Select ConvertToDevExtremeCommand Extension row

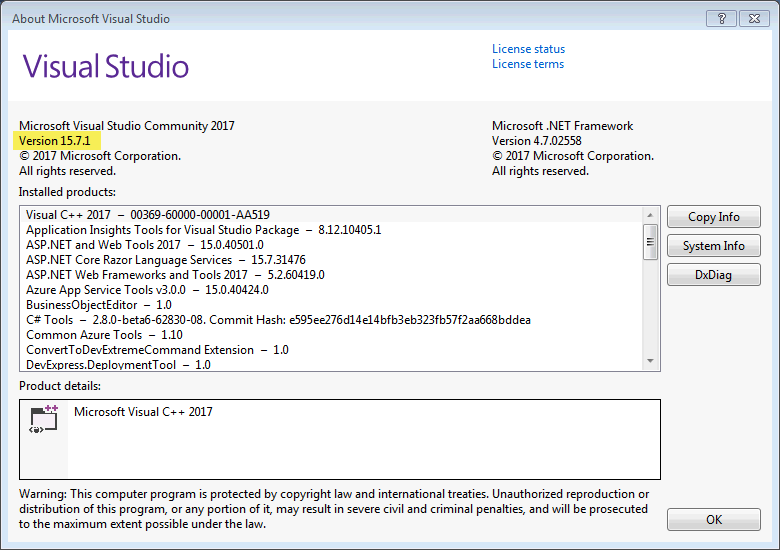coord(333,350)
